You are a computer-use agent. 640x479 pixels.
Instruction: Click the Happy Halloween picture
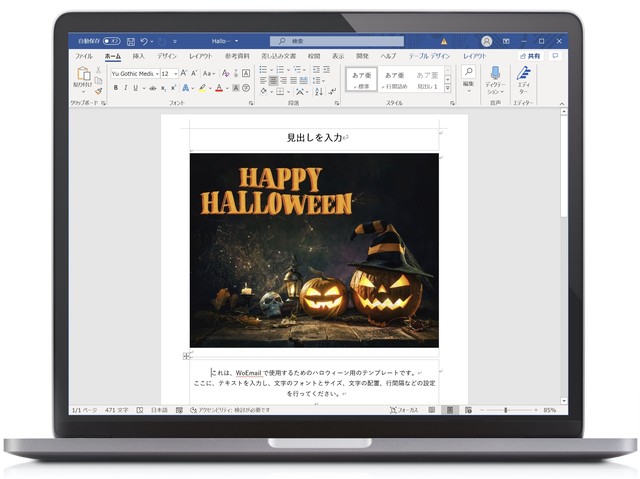(x=314, y=251)
